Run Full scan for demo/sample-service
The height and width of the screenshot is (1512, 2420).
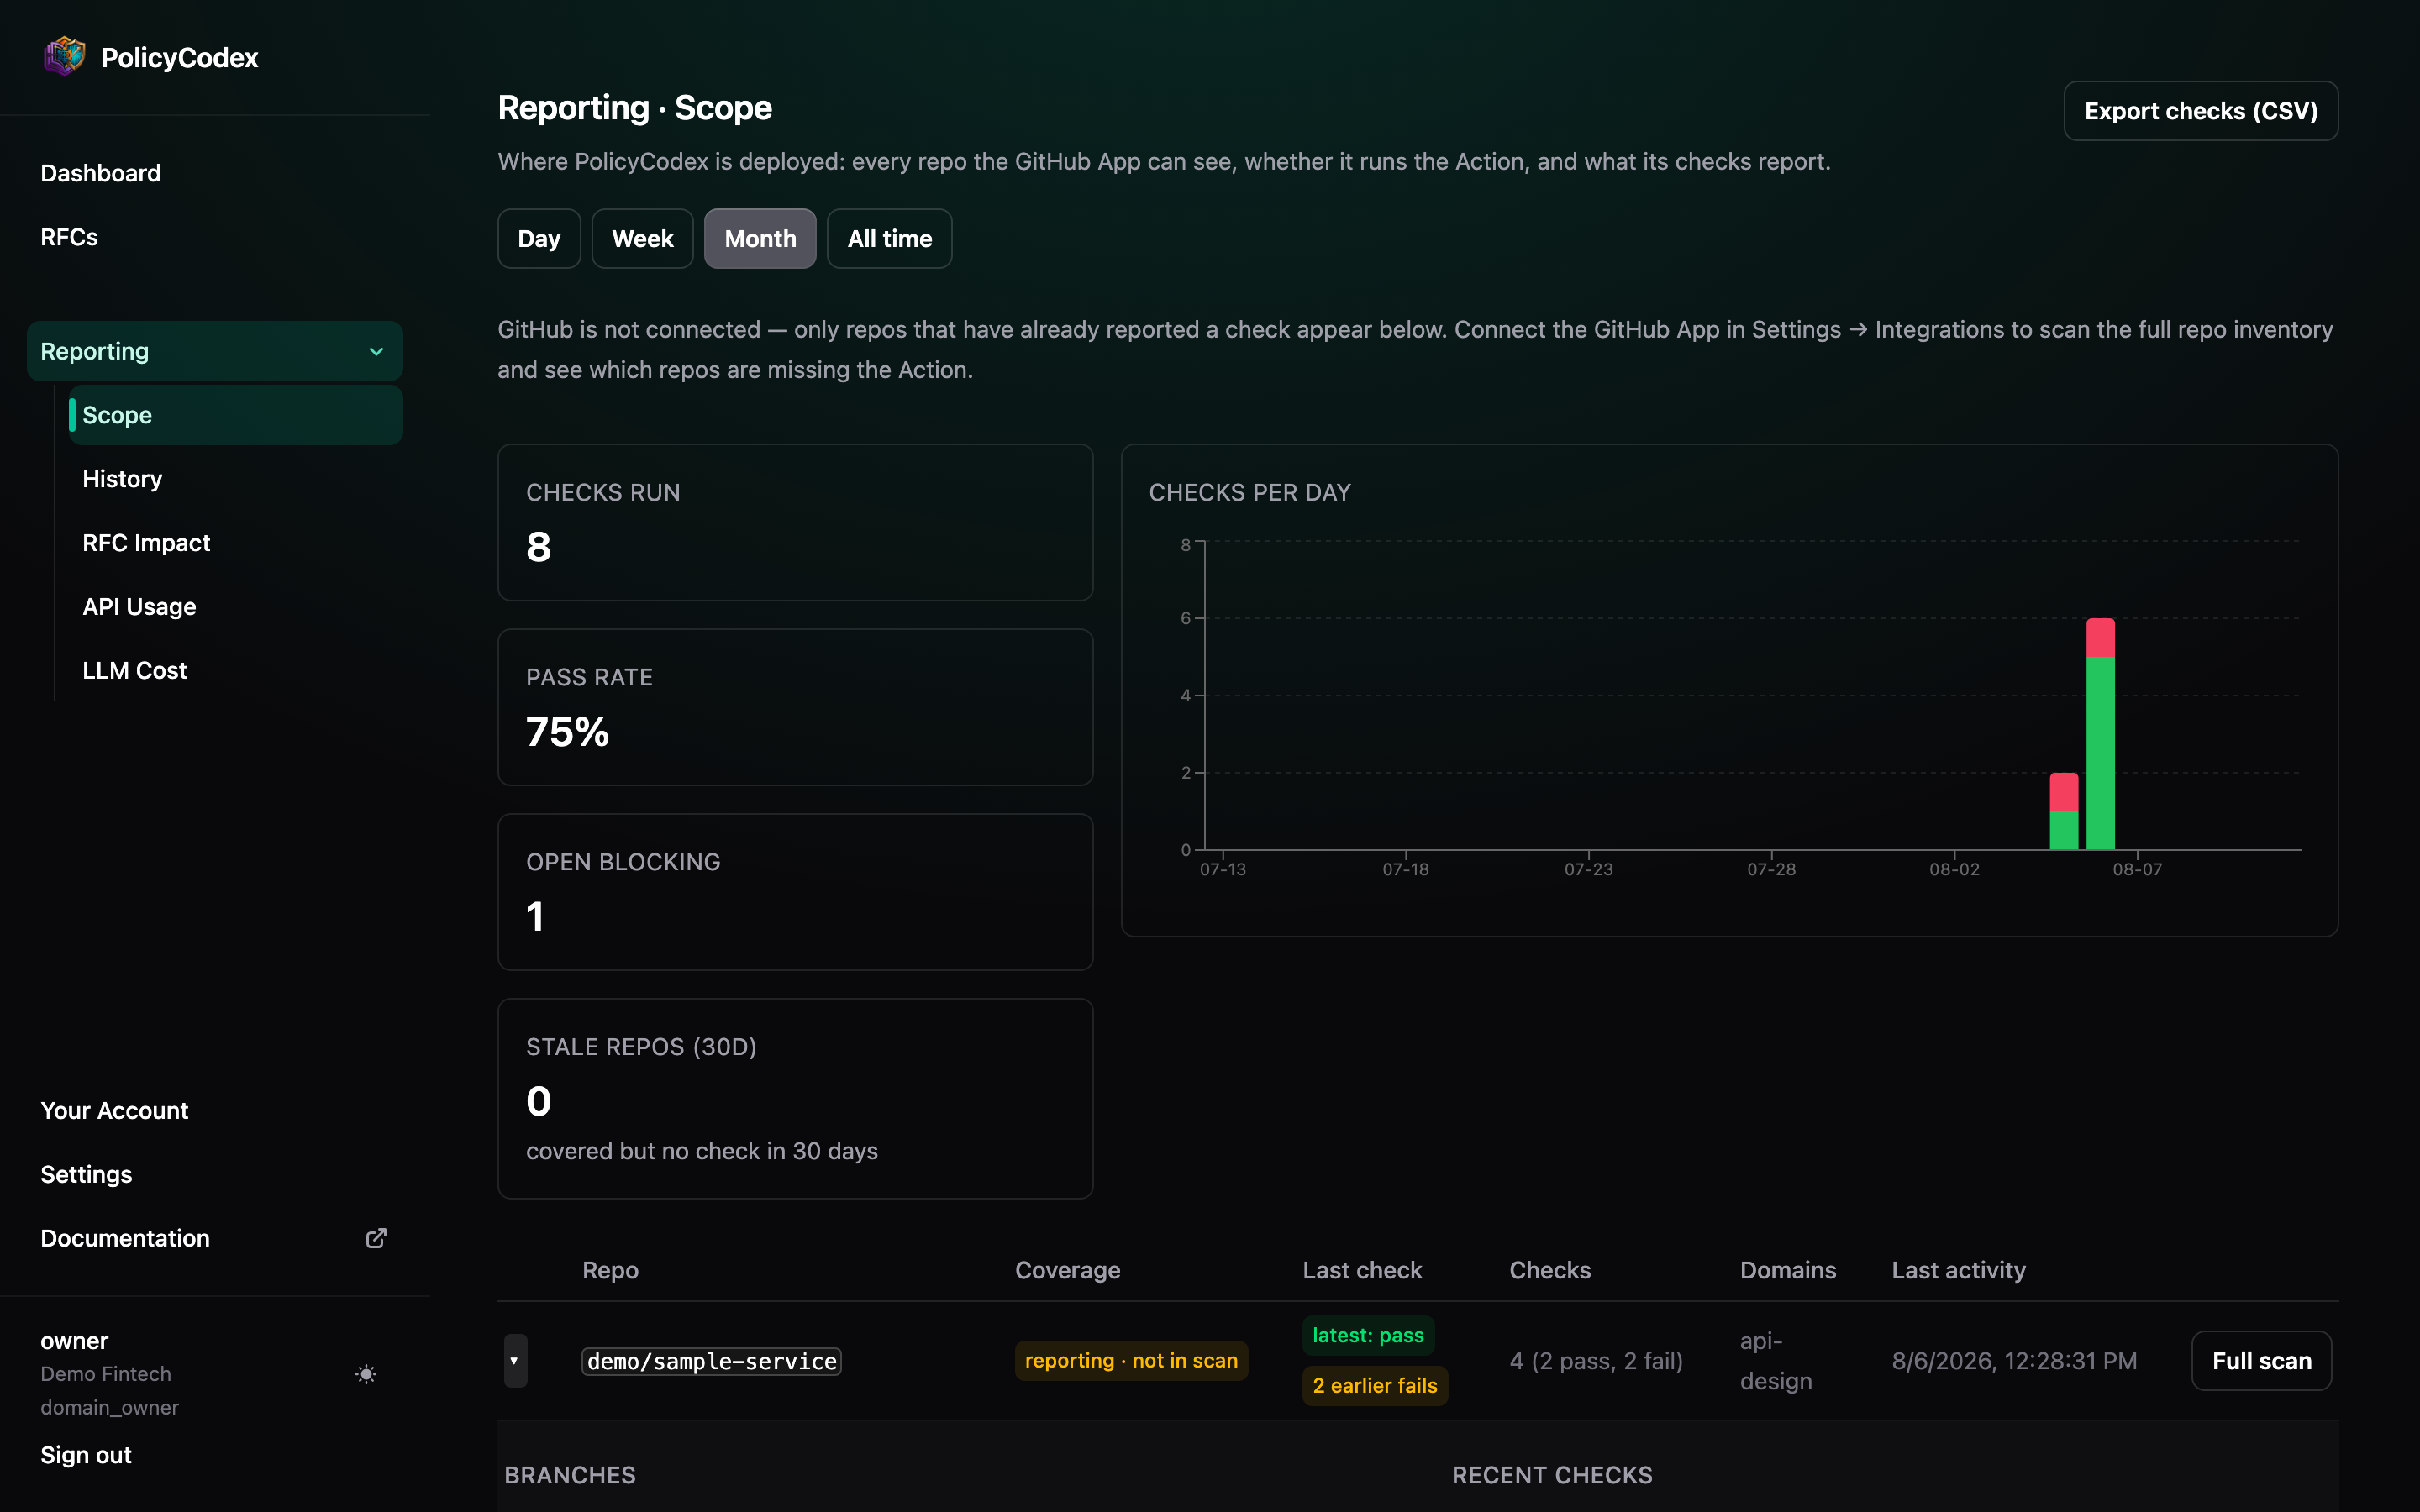tap(2262, 1361)
